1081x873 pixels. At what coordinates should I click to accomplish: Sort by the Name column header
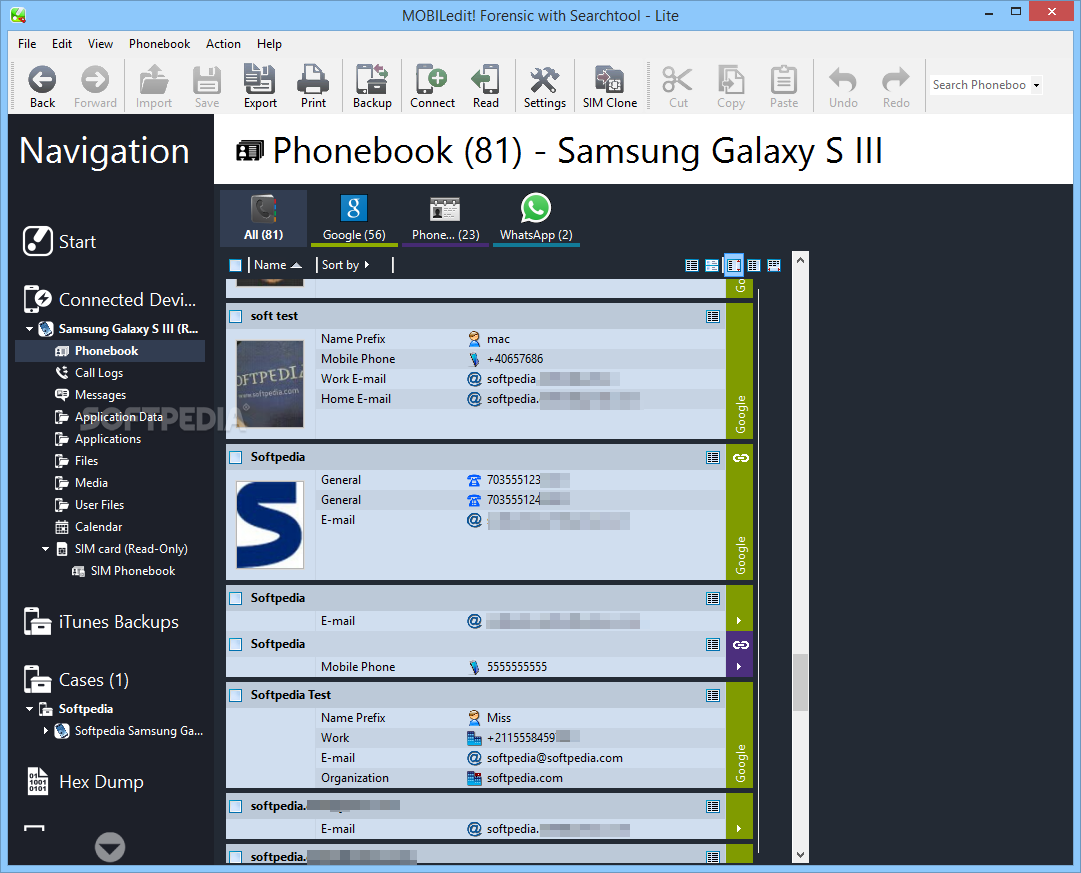point(277,265)
